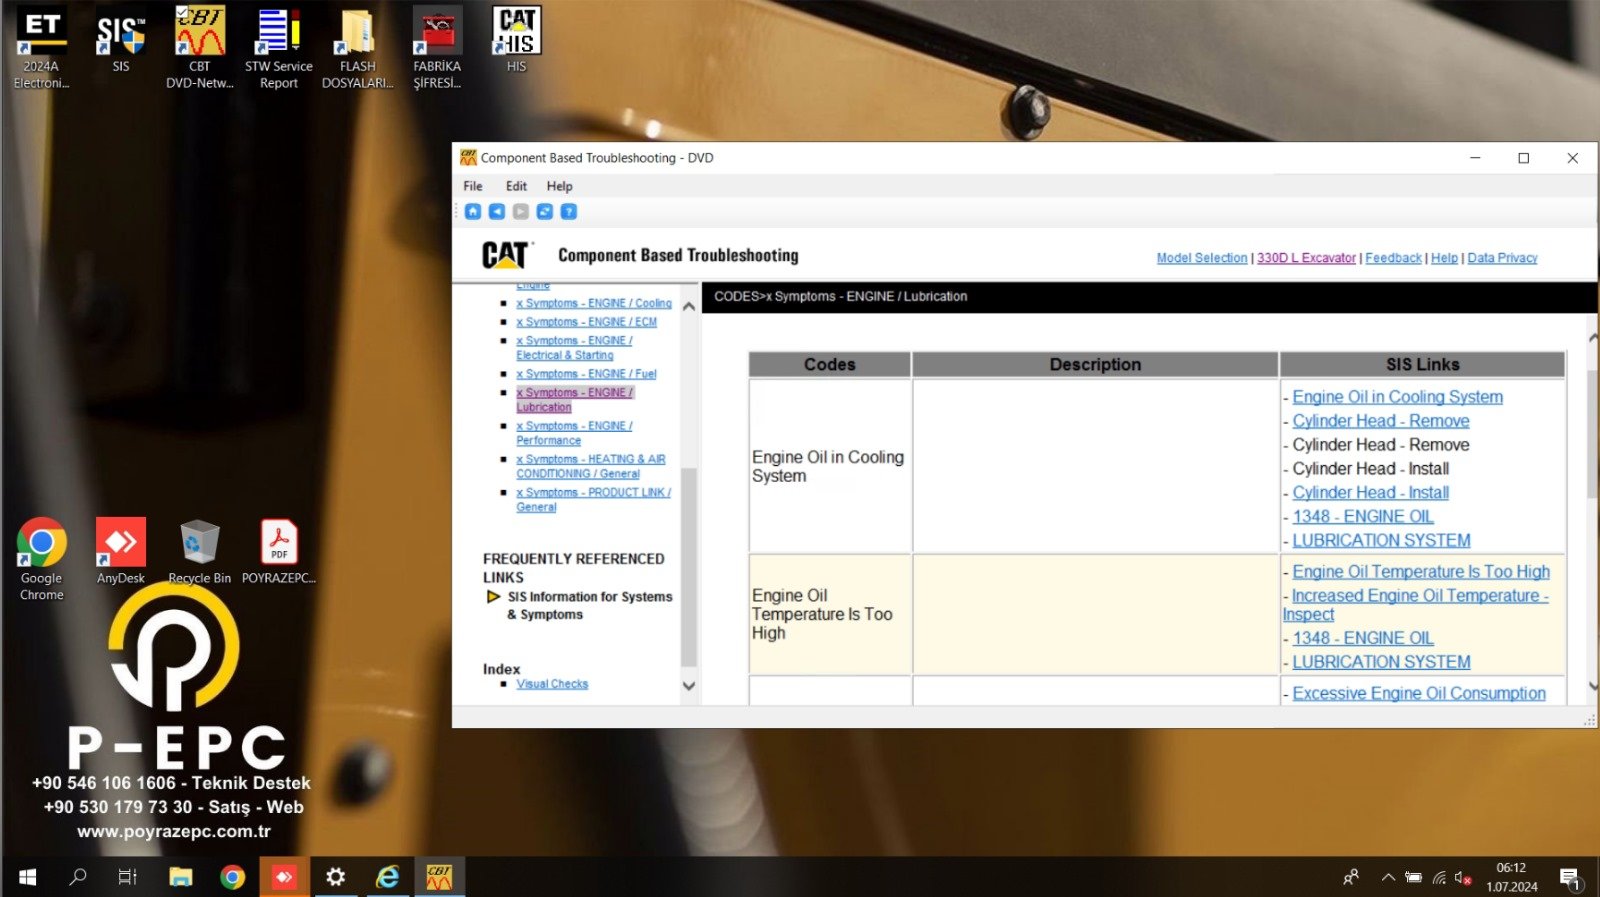Open the CAT HIS desktop icon
Viewport: 1600px width, 897px height.
coord(516,40)
